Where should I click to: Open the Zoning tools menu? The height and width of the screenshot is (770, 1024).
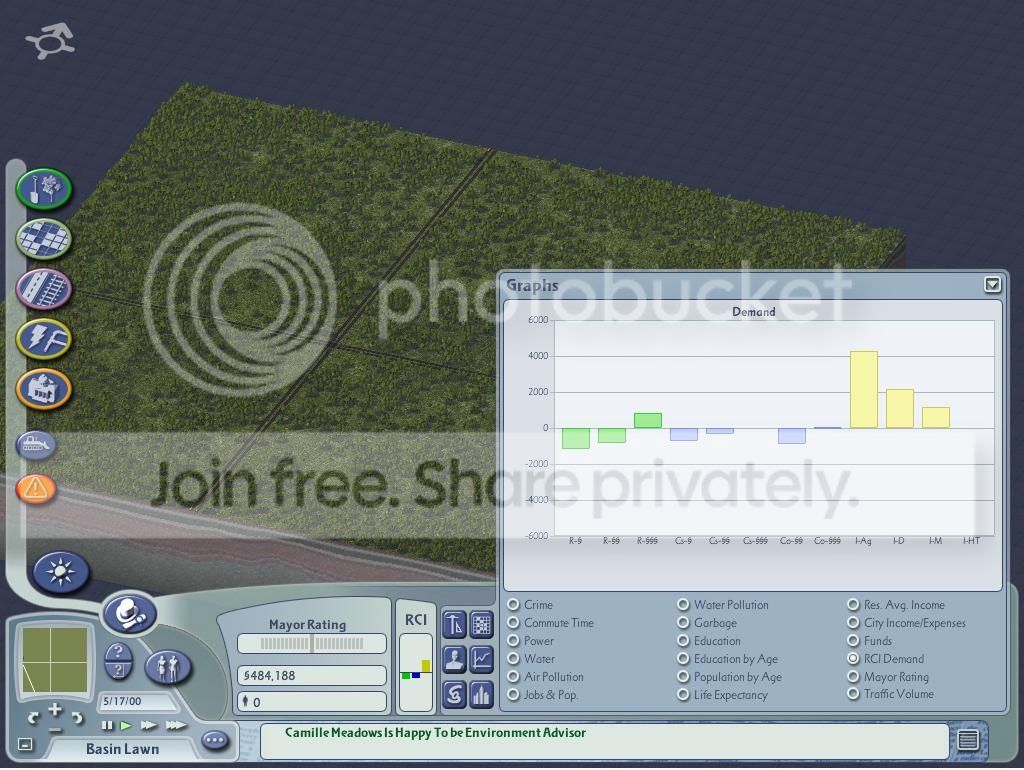[x=44, y=238]
